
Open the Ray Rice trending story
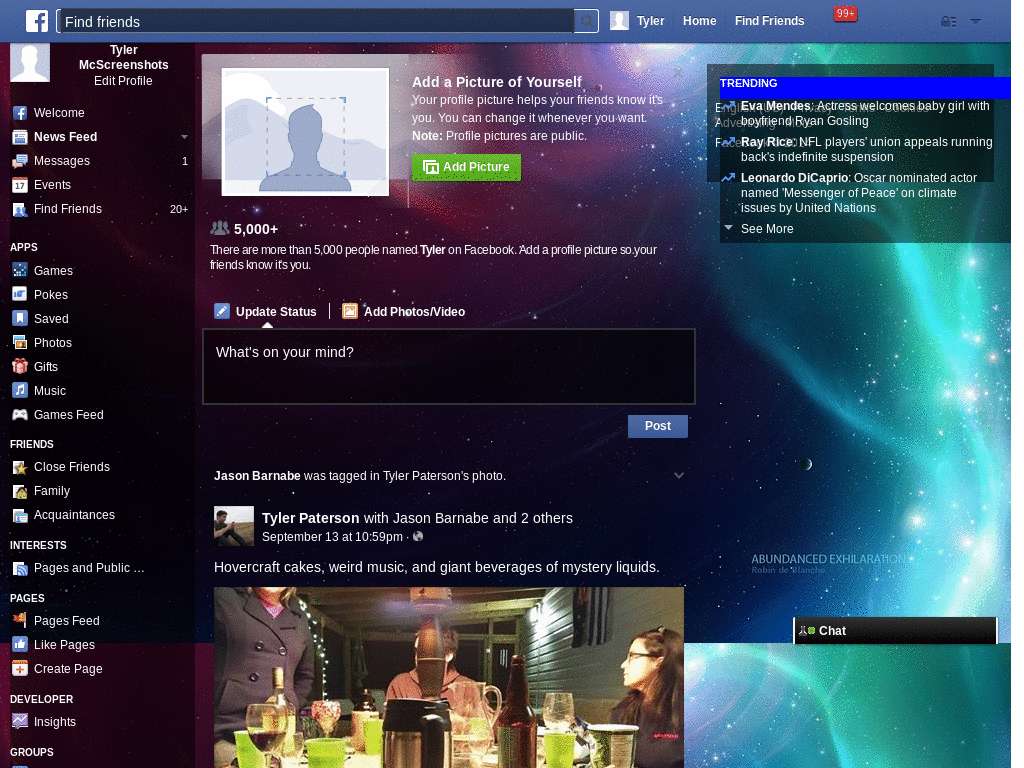866,149
